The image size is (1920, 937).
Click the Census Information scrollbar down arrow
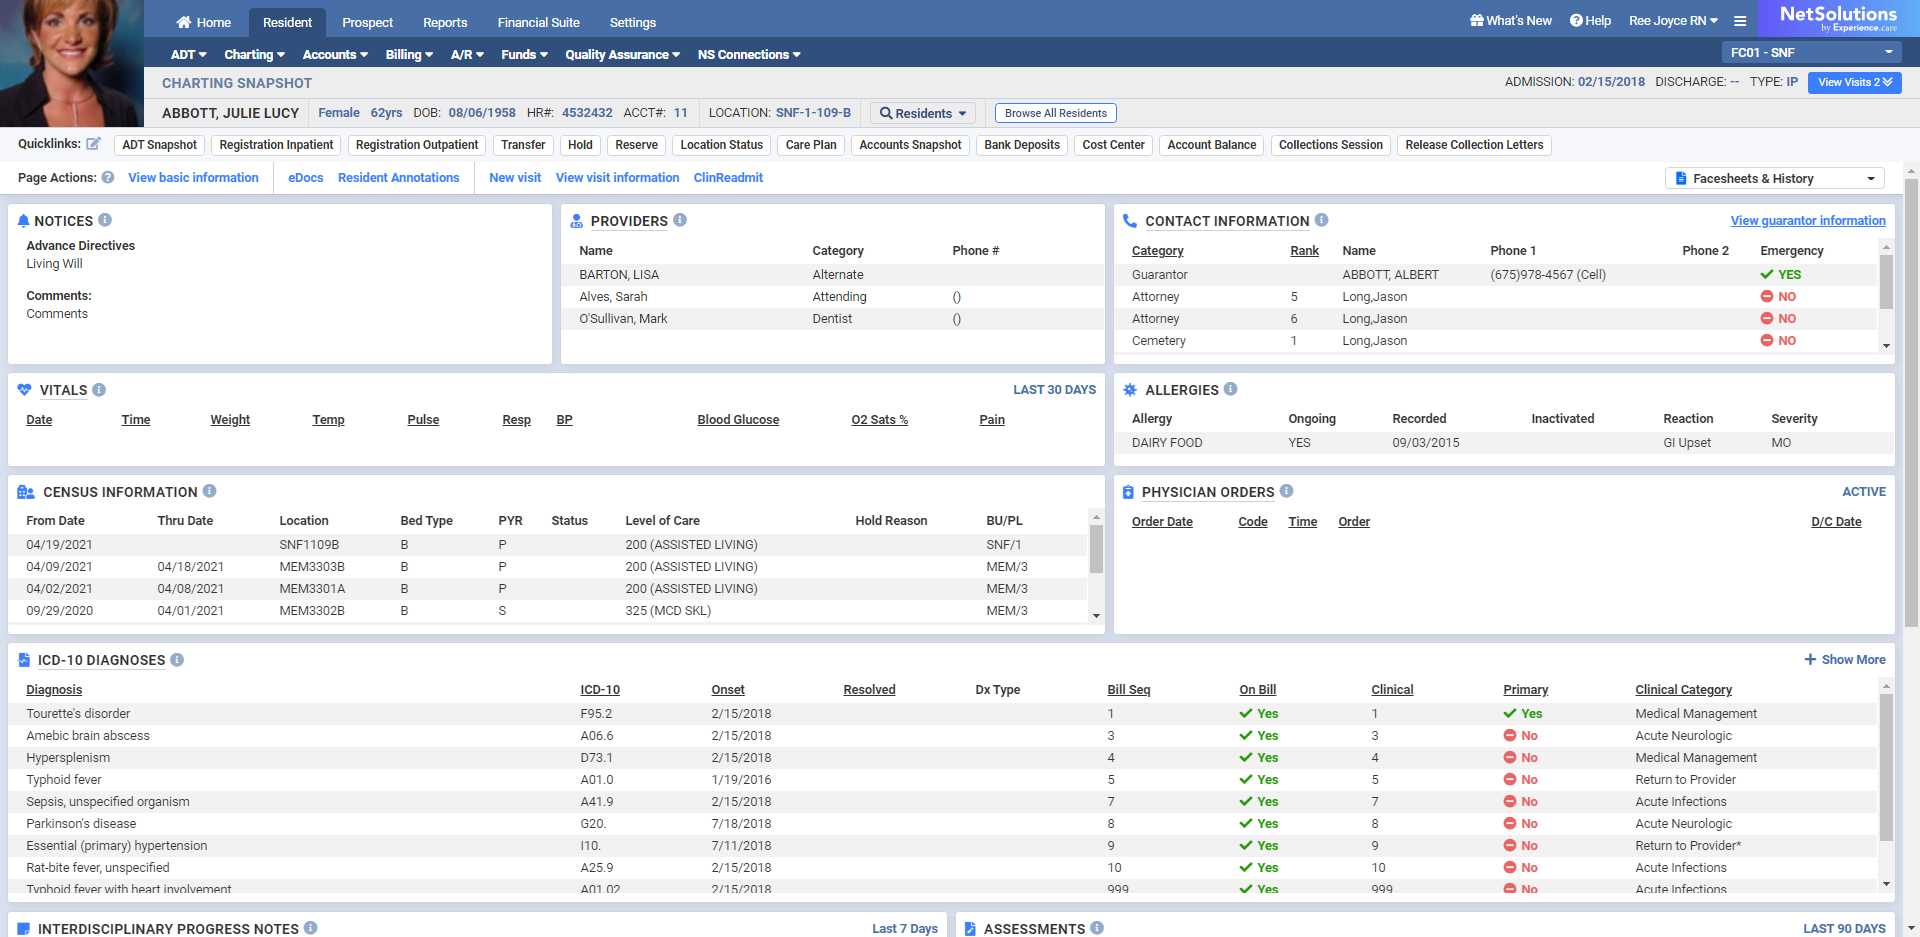tap(1096, 616)
